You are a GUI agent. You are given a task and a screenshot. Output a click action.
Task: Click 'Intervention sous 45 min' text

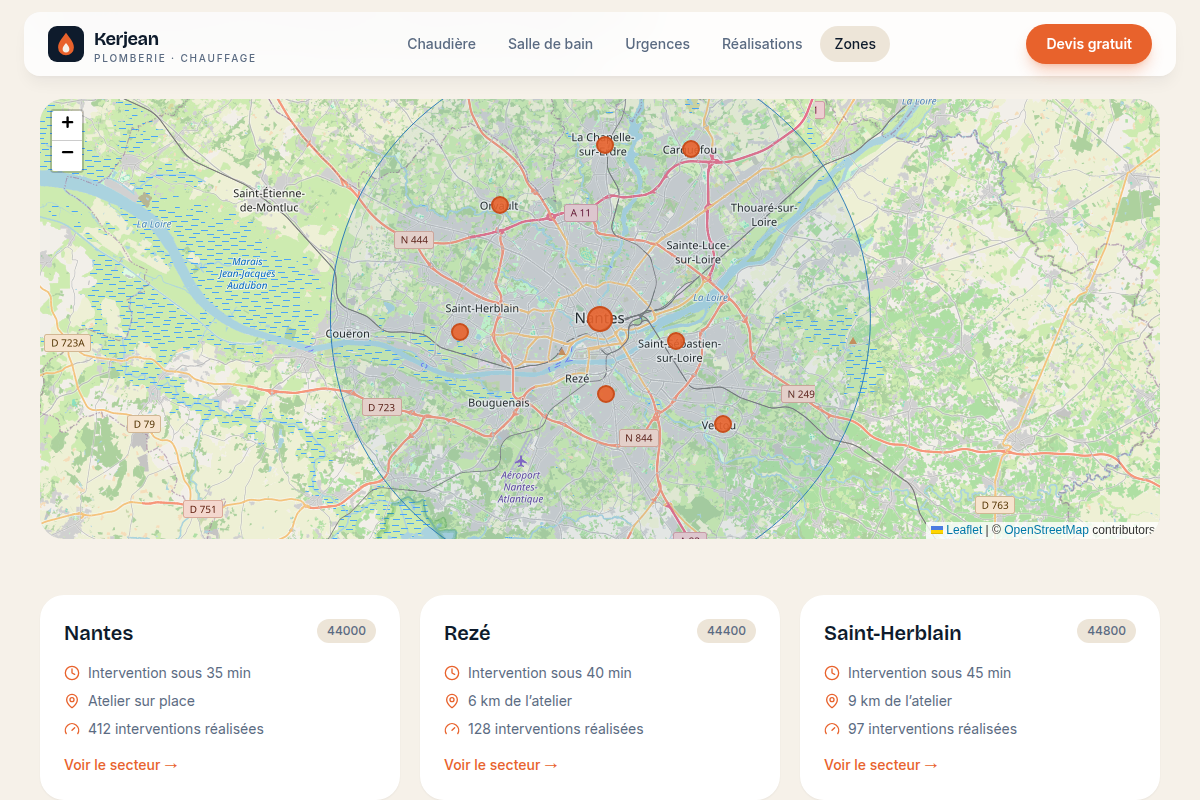(929, 673)
